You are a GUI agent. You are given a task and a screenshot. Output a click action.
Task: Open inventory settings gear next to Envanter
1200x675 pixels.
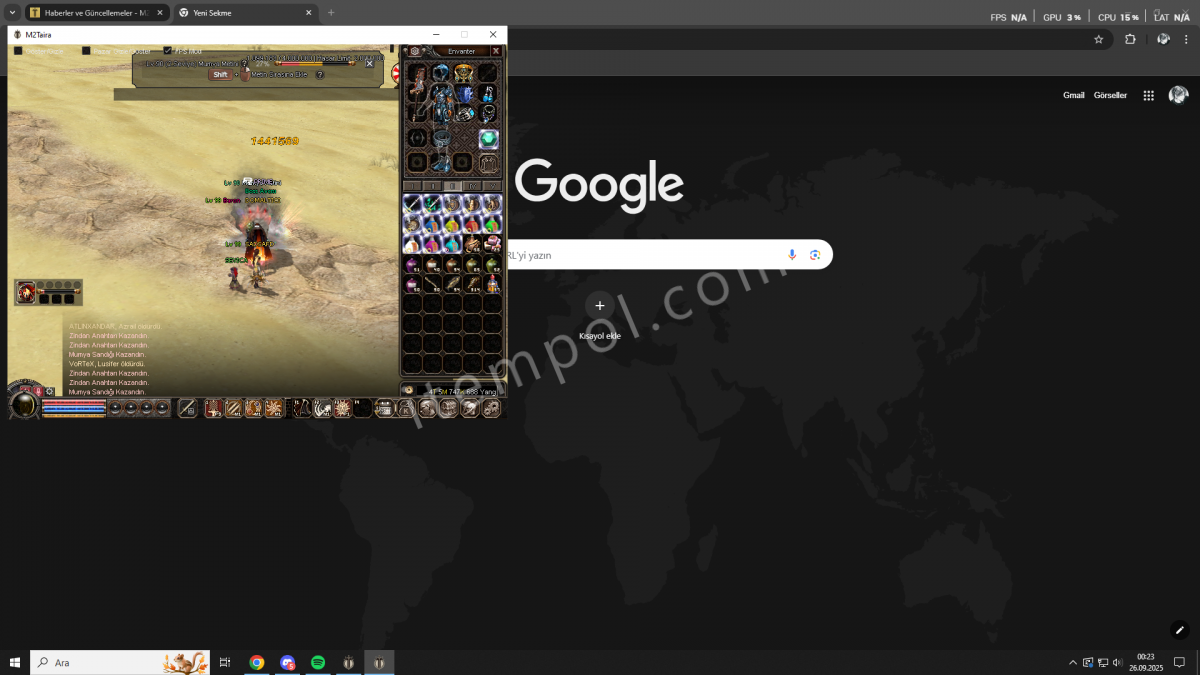(415, 51)
